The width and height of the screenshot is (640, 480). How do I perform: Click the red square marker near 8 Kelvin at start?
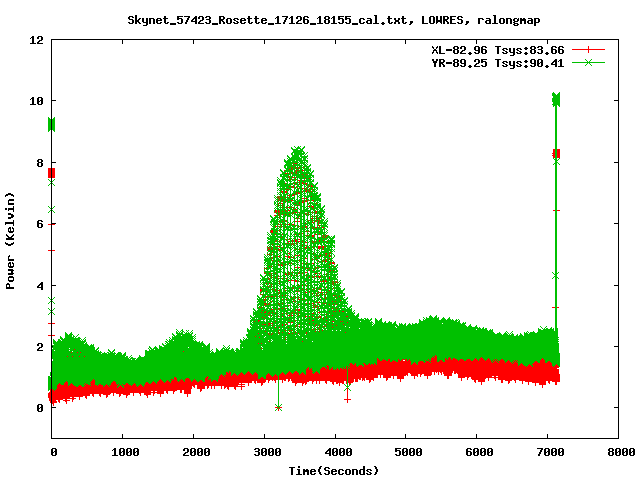(x=51, y=173)
